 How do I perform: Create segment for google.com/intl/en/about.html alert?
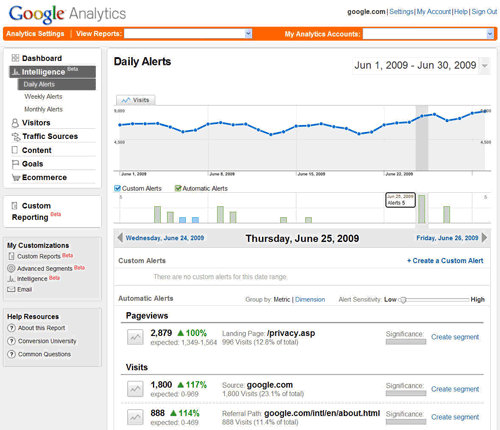(x=455, y=417)
